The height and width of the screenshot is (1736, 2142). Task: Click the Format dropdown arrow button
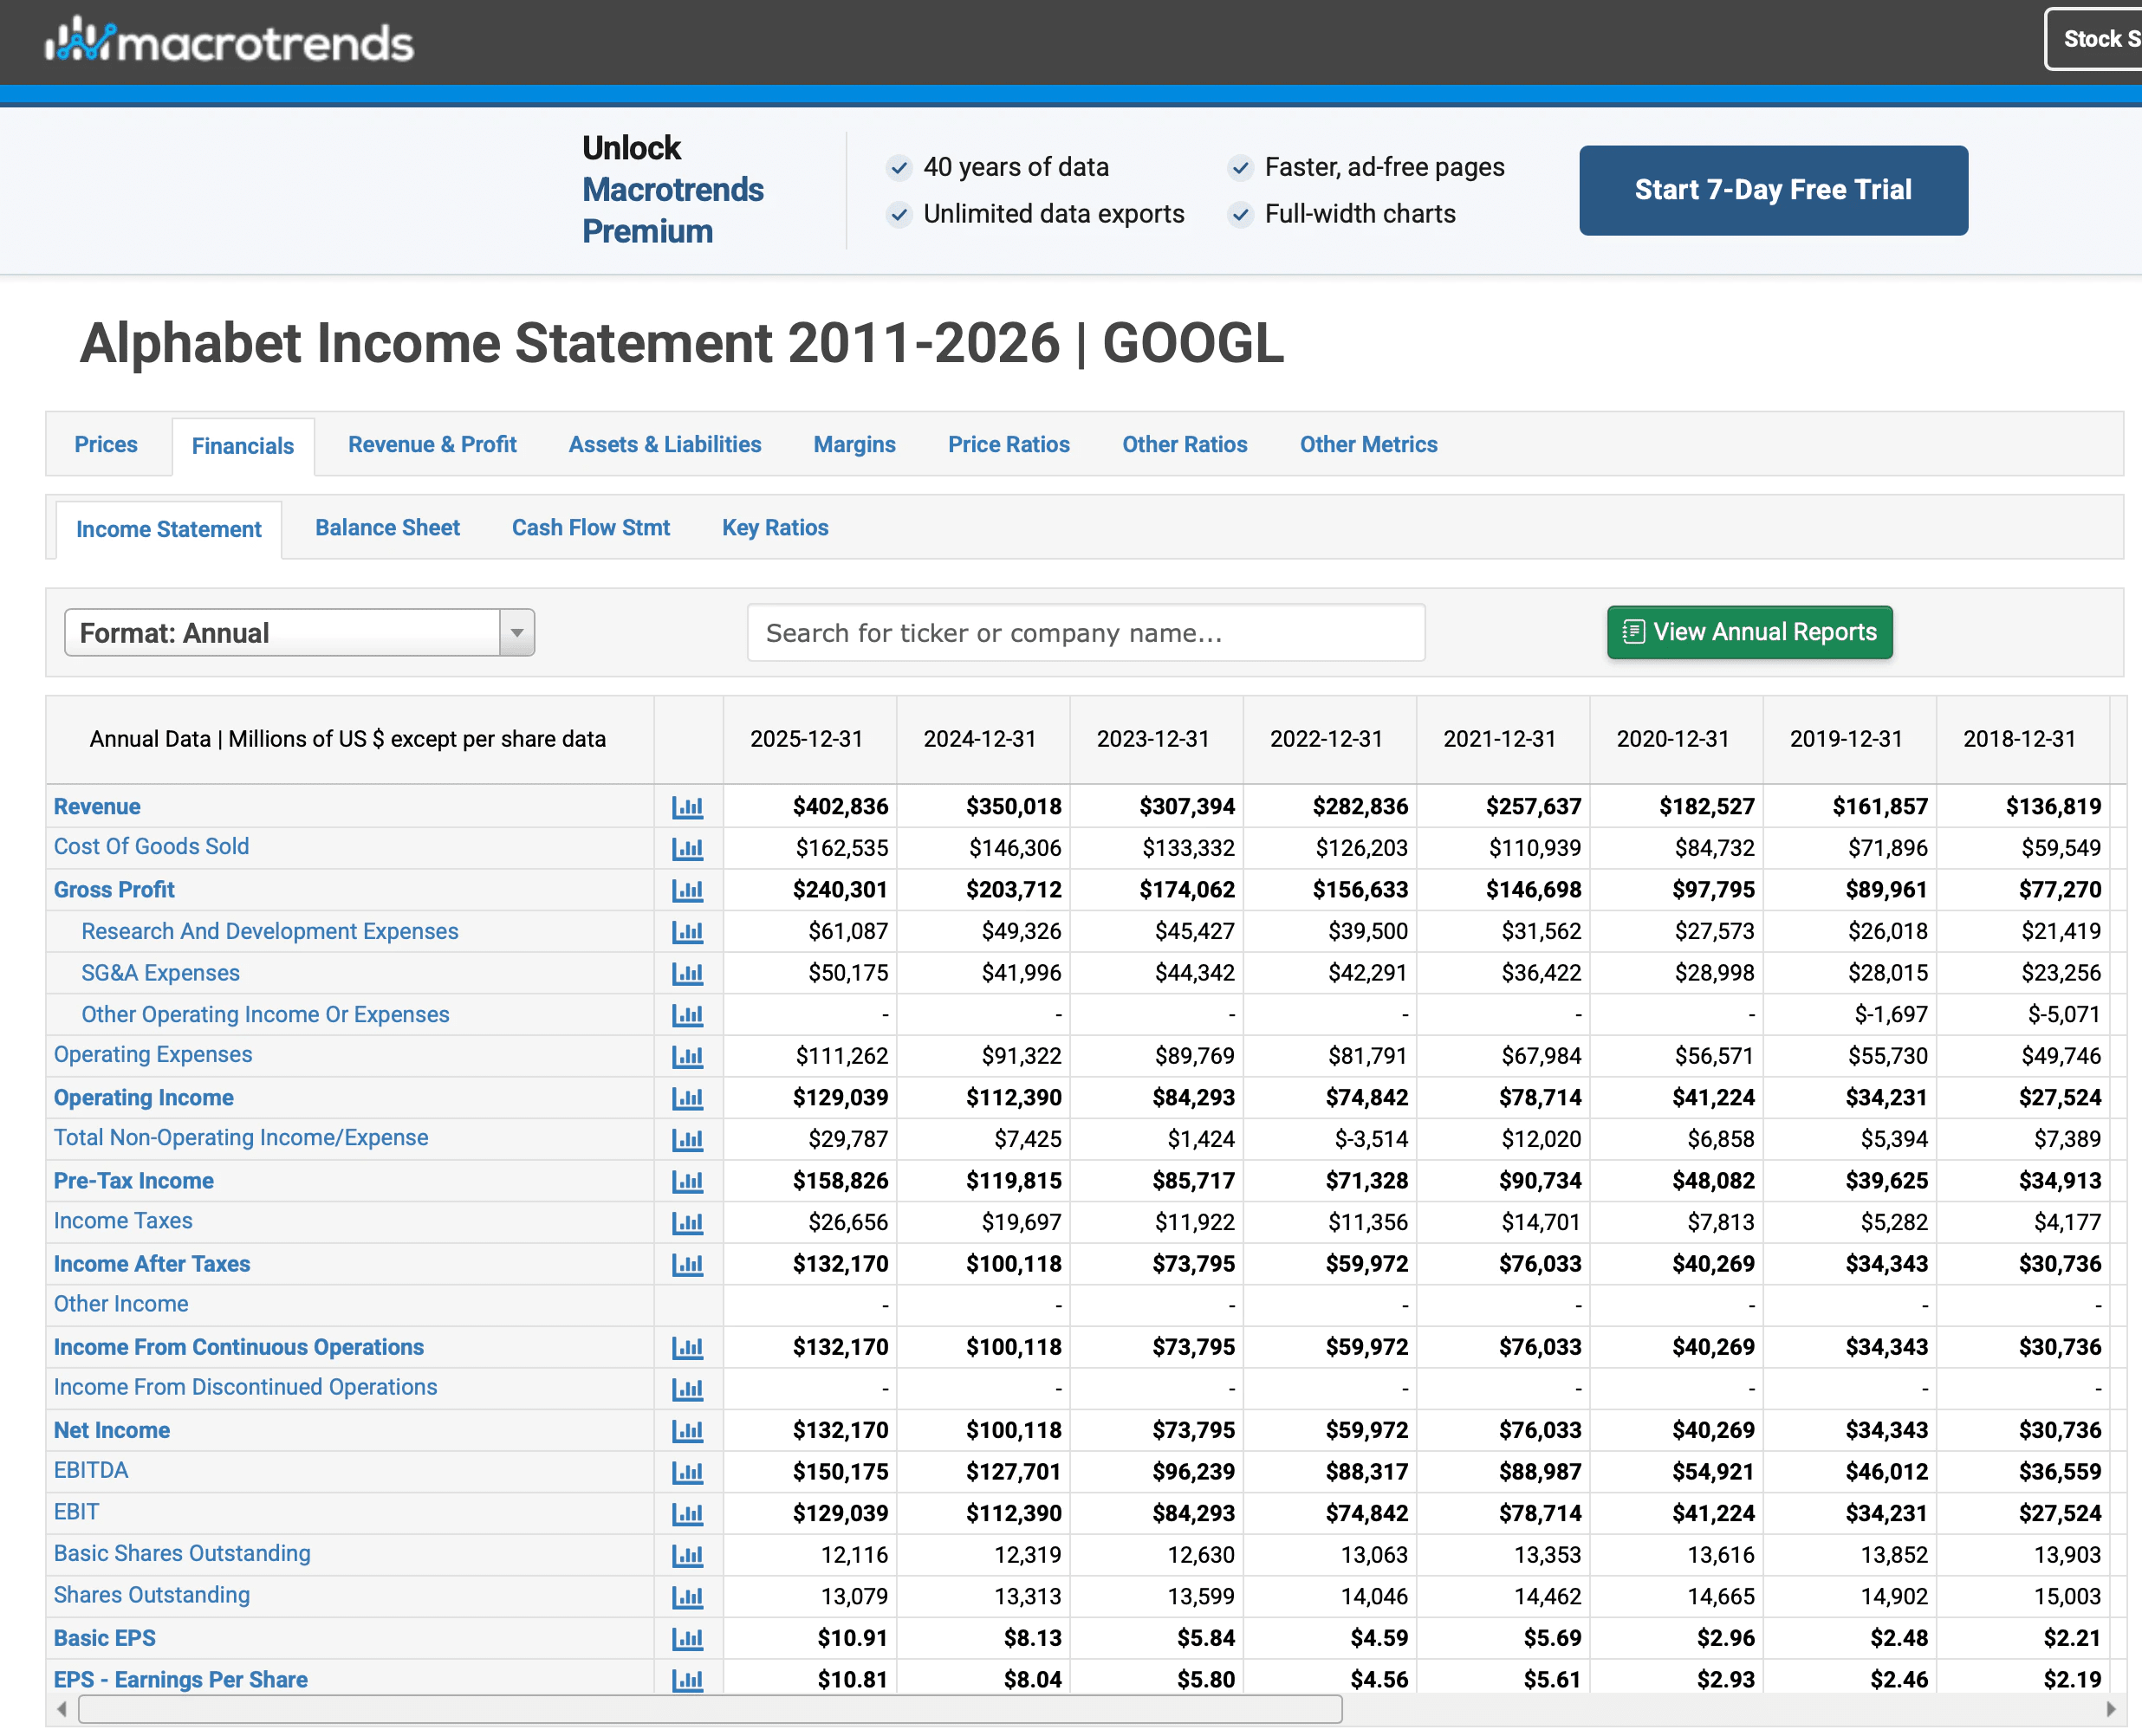517,633
